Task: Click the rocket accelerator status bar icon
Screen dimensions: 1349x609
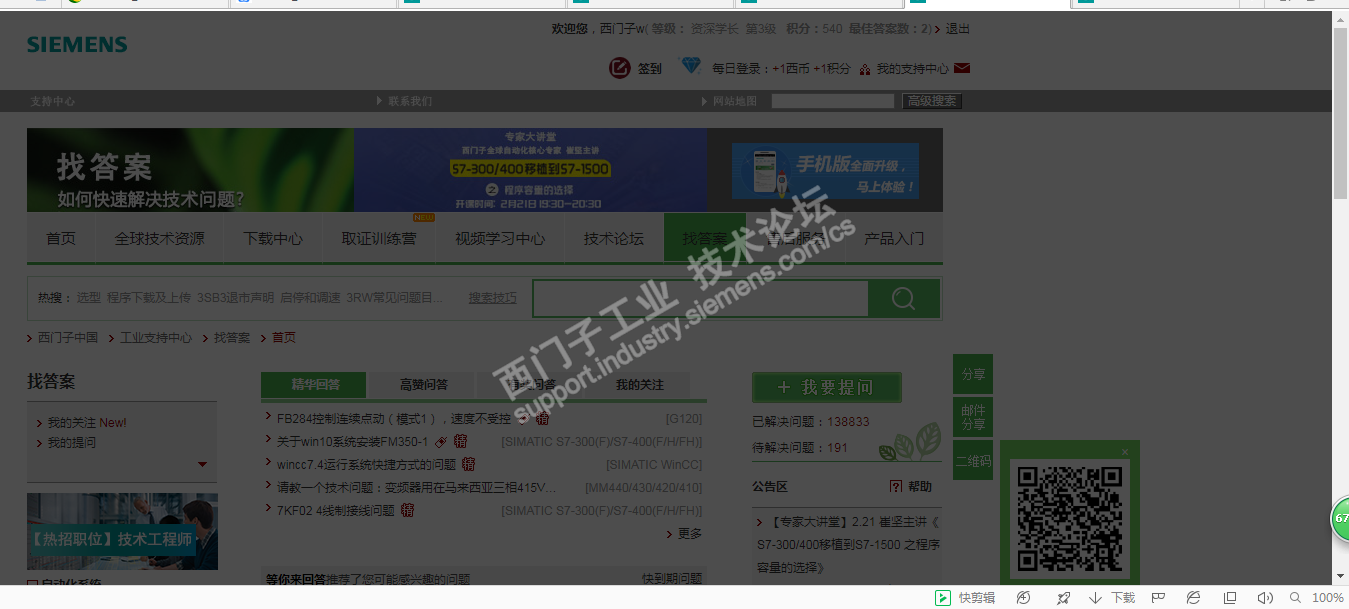Action: coord(1064,598)
